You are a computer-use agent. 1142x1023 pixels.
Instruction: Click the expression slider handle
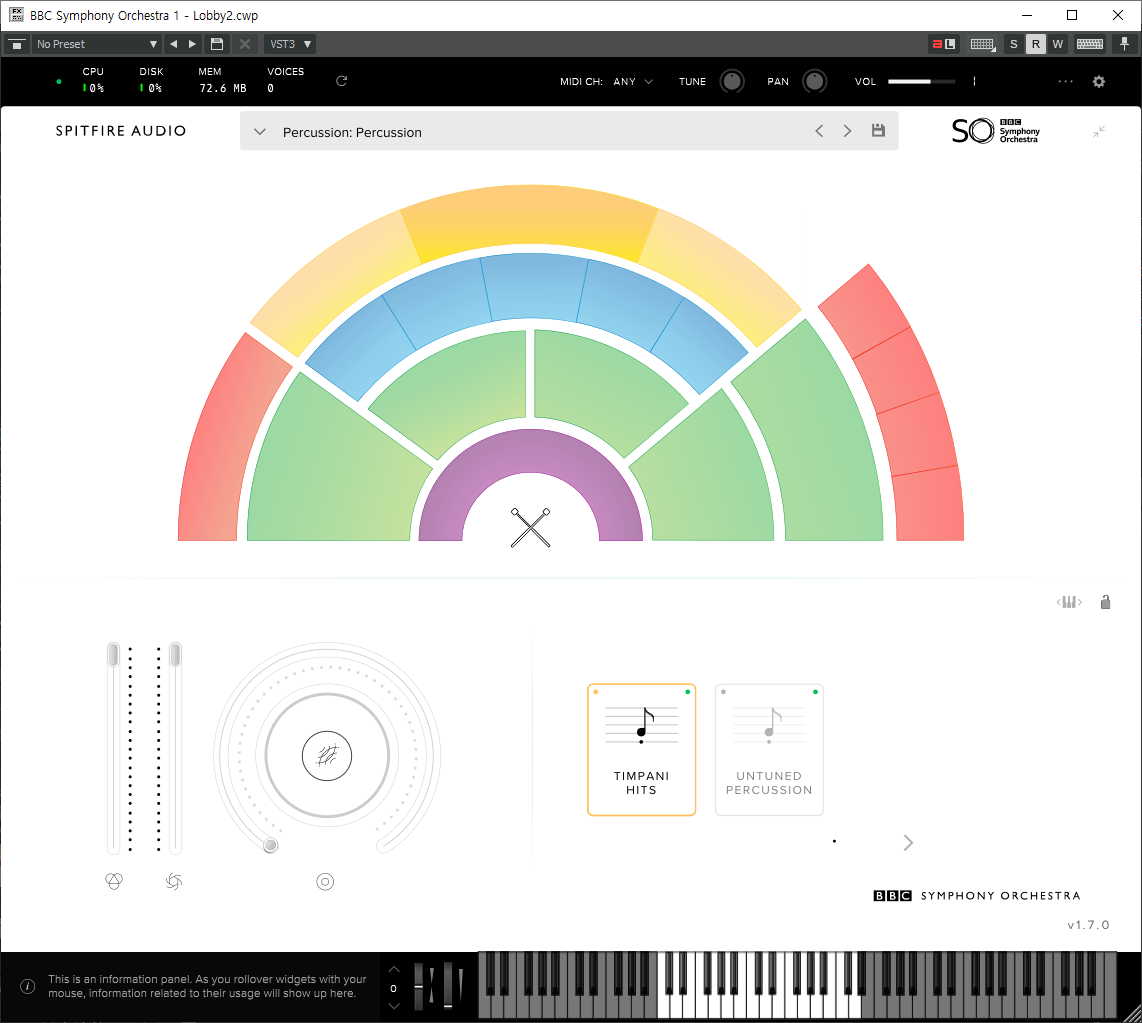coord(114,655)
